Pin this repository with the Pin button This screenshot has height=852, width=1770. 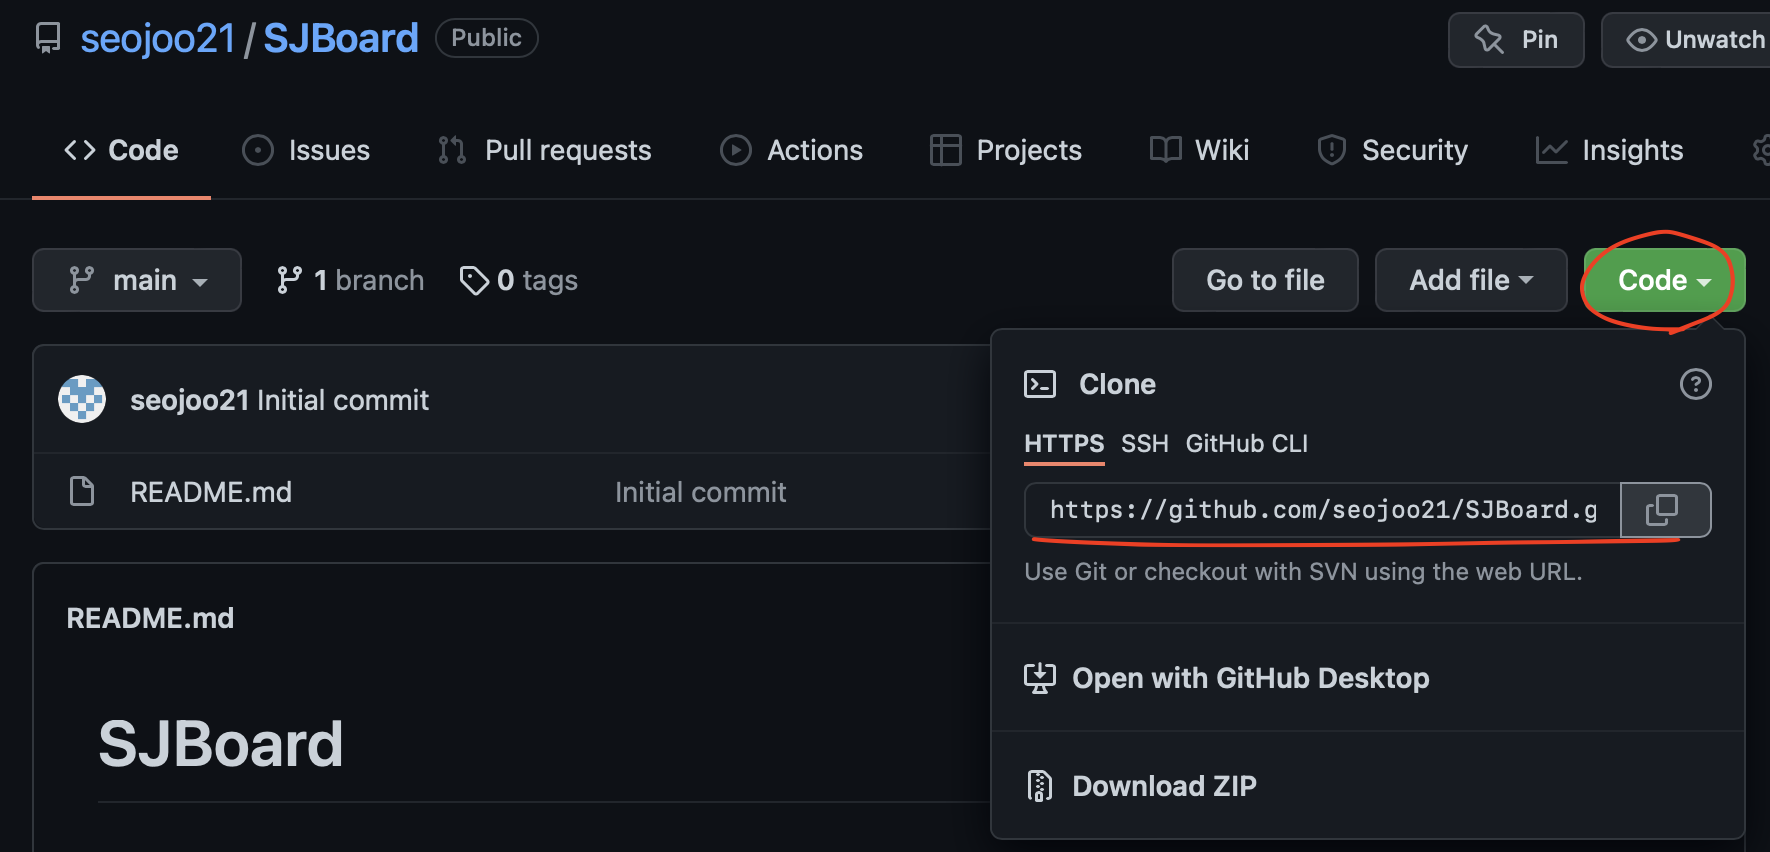click(1516, 40)
